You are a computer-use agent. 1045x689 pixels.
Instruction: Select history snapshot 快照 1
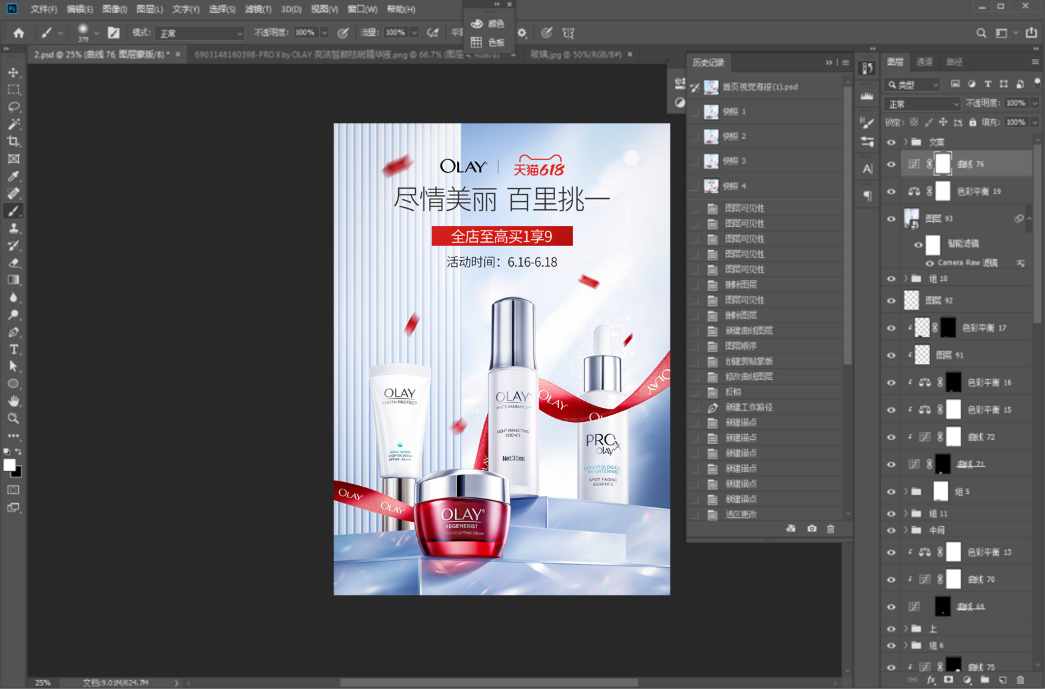coord(766,111)
